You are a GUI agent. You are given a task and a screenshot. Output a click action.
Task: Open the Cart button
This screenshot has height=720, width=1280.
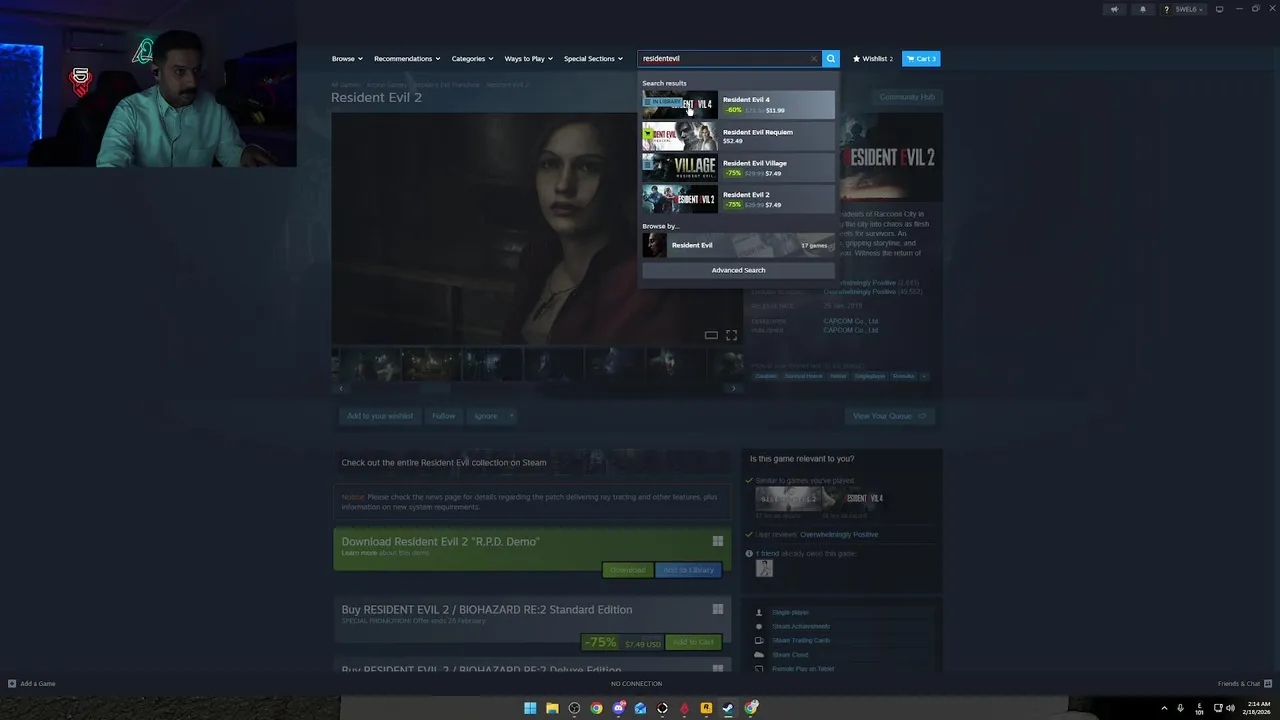921,59
